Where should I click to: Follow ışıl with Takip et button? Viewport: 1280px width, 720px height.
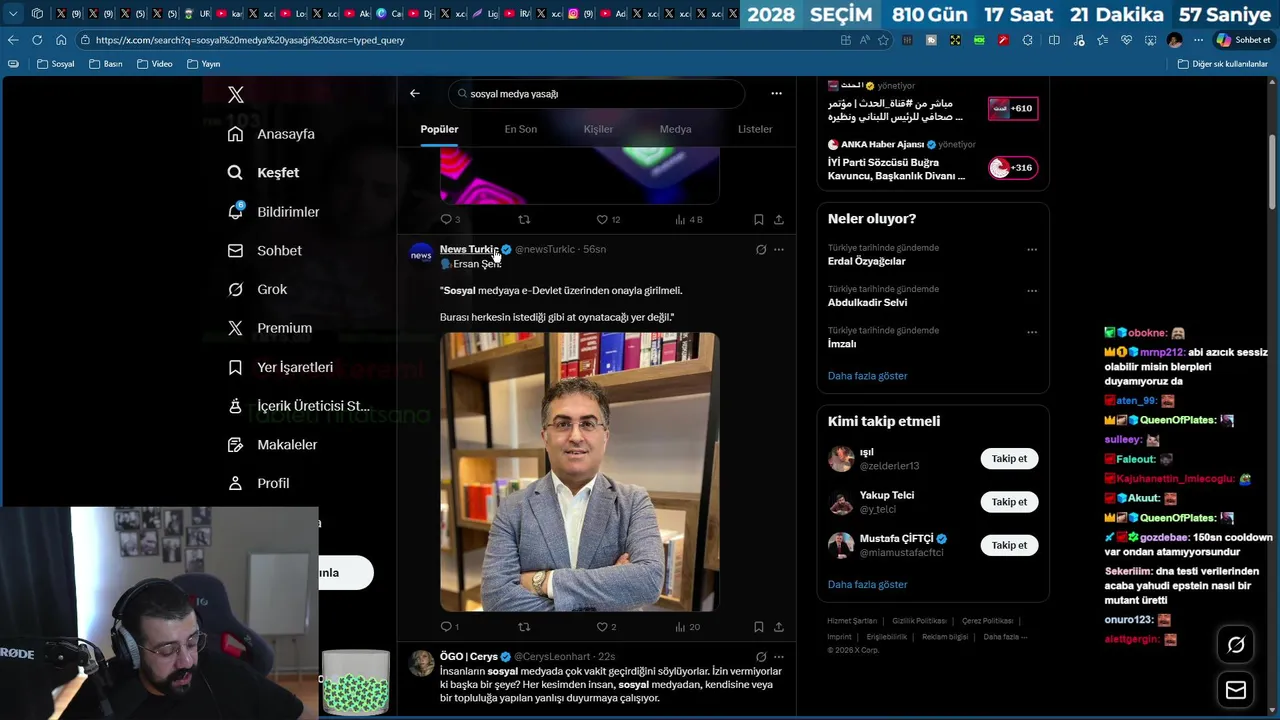coord(1009,459)
